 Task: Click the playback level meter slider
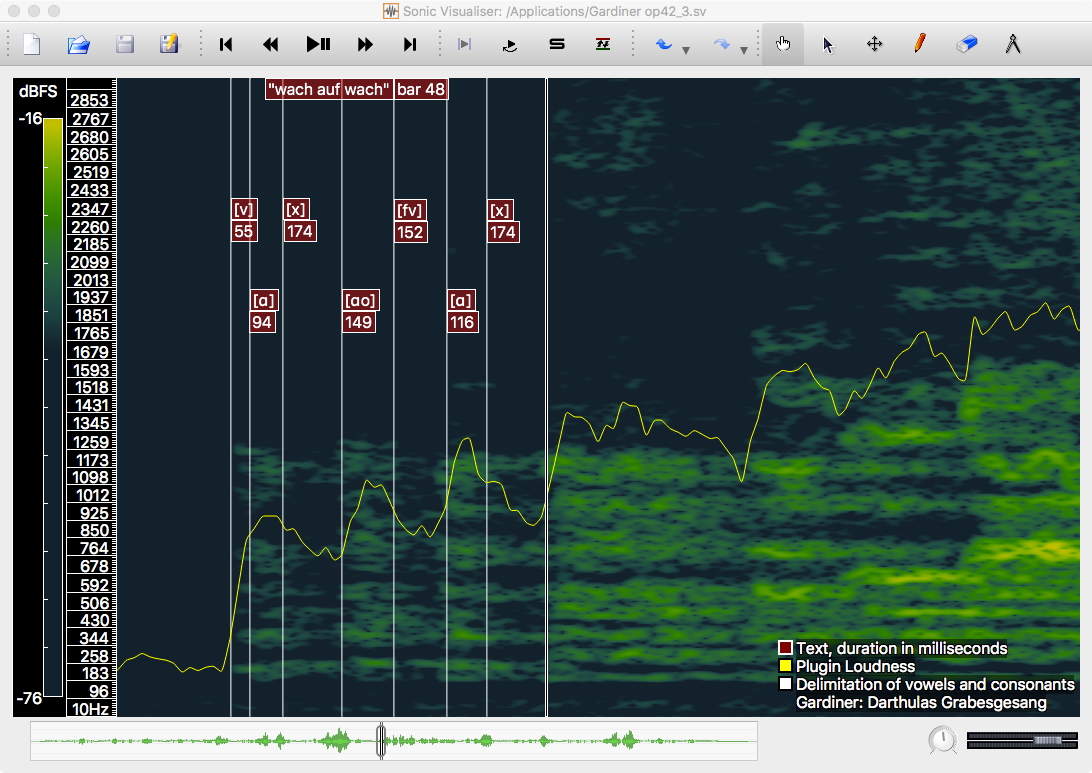pos(1022,740)
